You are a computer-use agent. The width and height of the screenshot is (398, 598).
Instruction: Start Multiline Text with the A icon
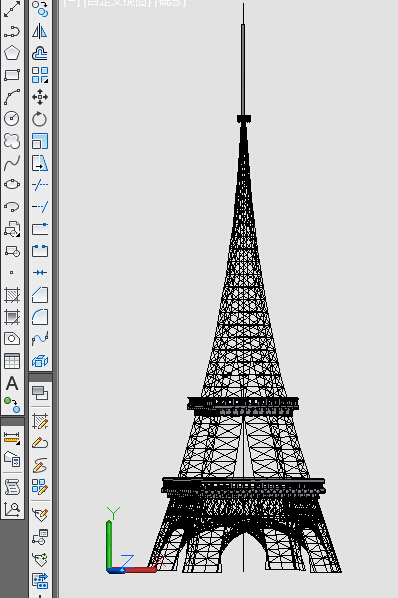pyautogui.click(x=12, y=383)
